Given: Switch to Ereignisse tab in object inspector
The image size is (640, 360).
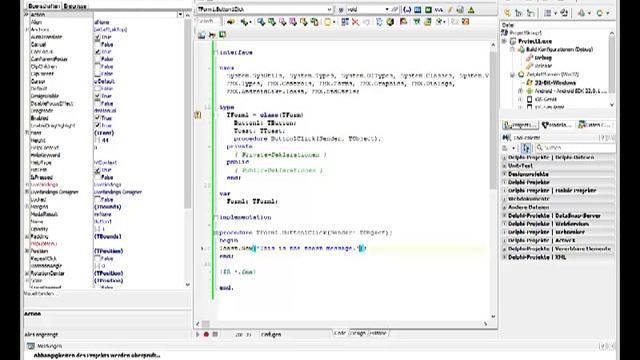Looking at the screenshot, I should [x=75, y=6].
